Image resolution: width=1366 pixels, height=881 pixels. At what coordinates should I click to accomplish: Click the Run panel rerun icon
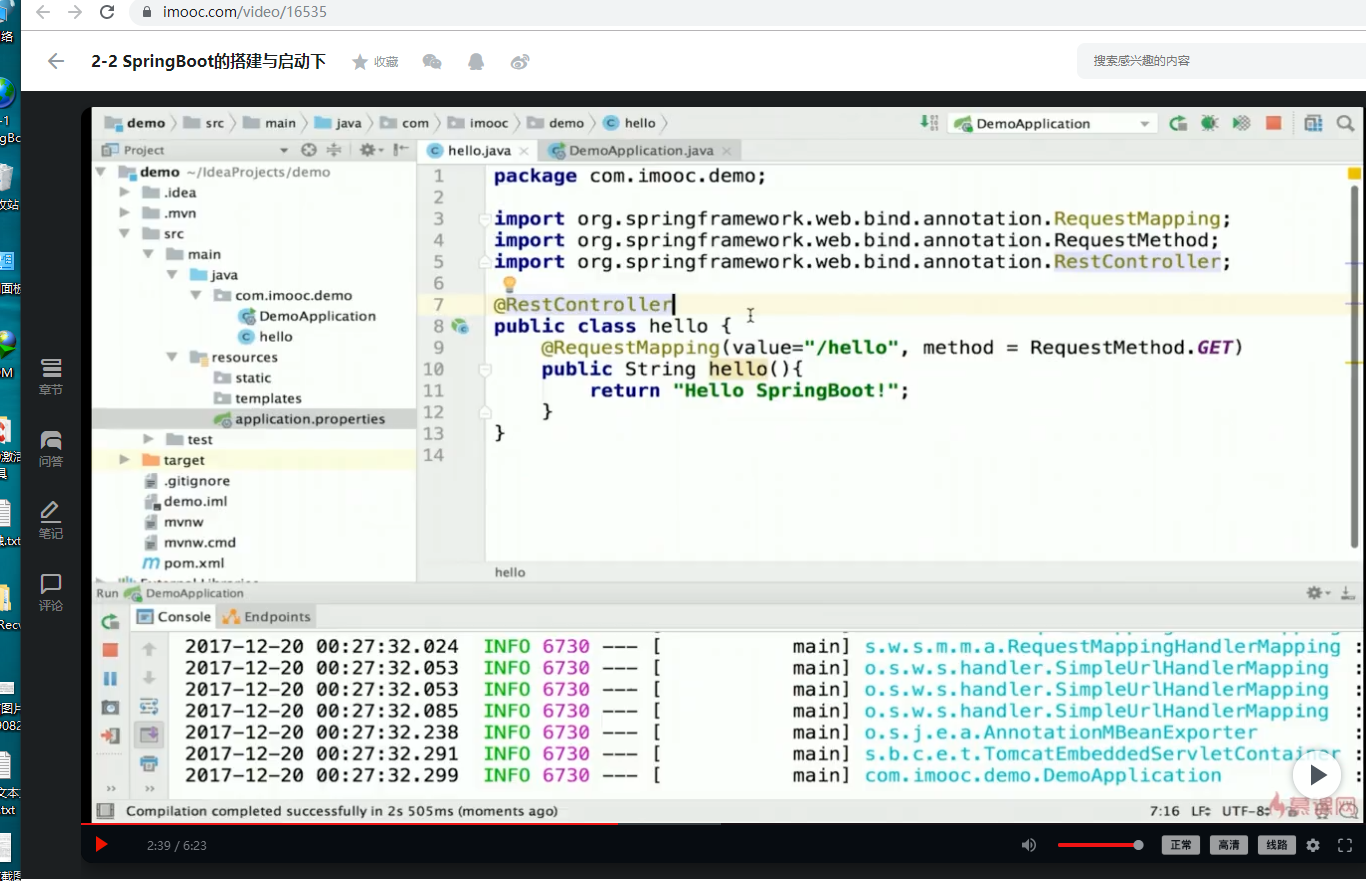coord(110,621)
